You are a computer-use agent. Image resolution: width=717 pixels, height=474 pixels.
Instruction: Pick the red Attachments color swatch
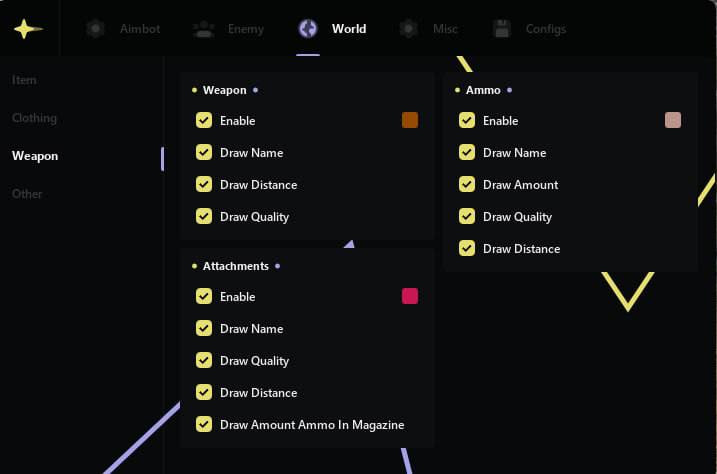pos(410,297)
